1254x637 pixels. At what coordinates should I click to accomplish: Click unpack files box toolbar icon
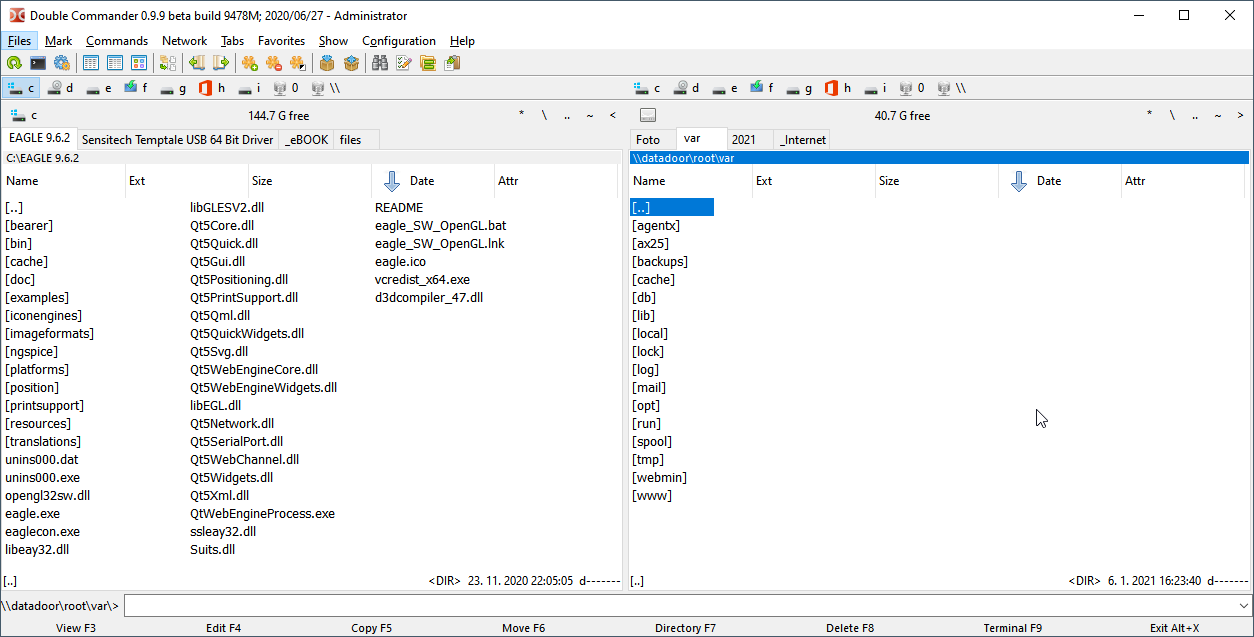pyautogui.click(x=351, y=63)
